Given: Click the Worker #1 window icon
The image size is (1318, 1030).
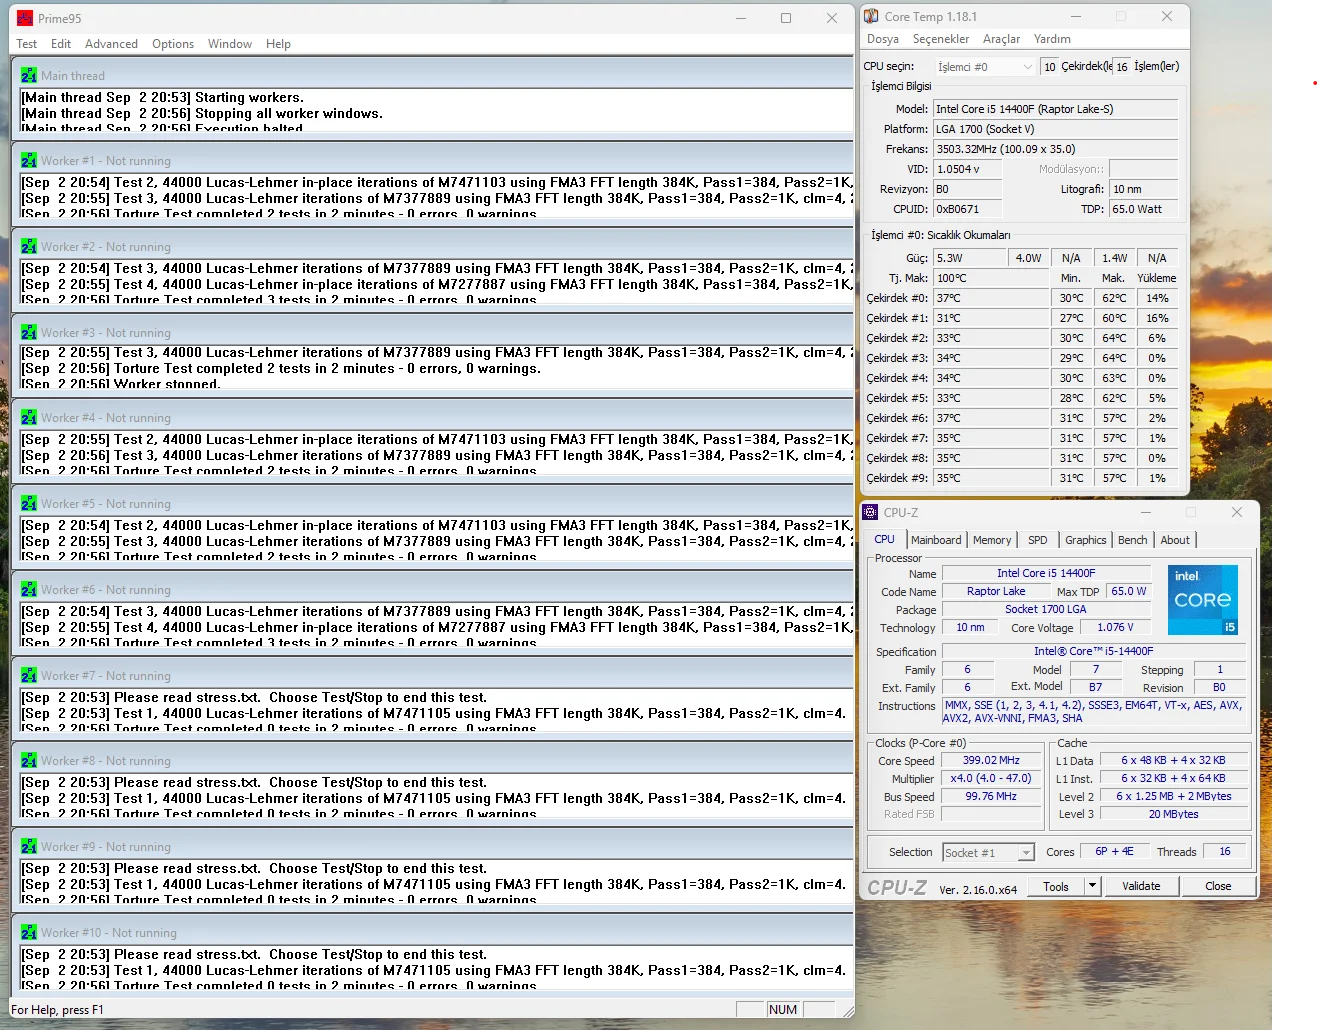Looking at the screenshot, I should pyautogui.click(x=29, y=161).
